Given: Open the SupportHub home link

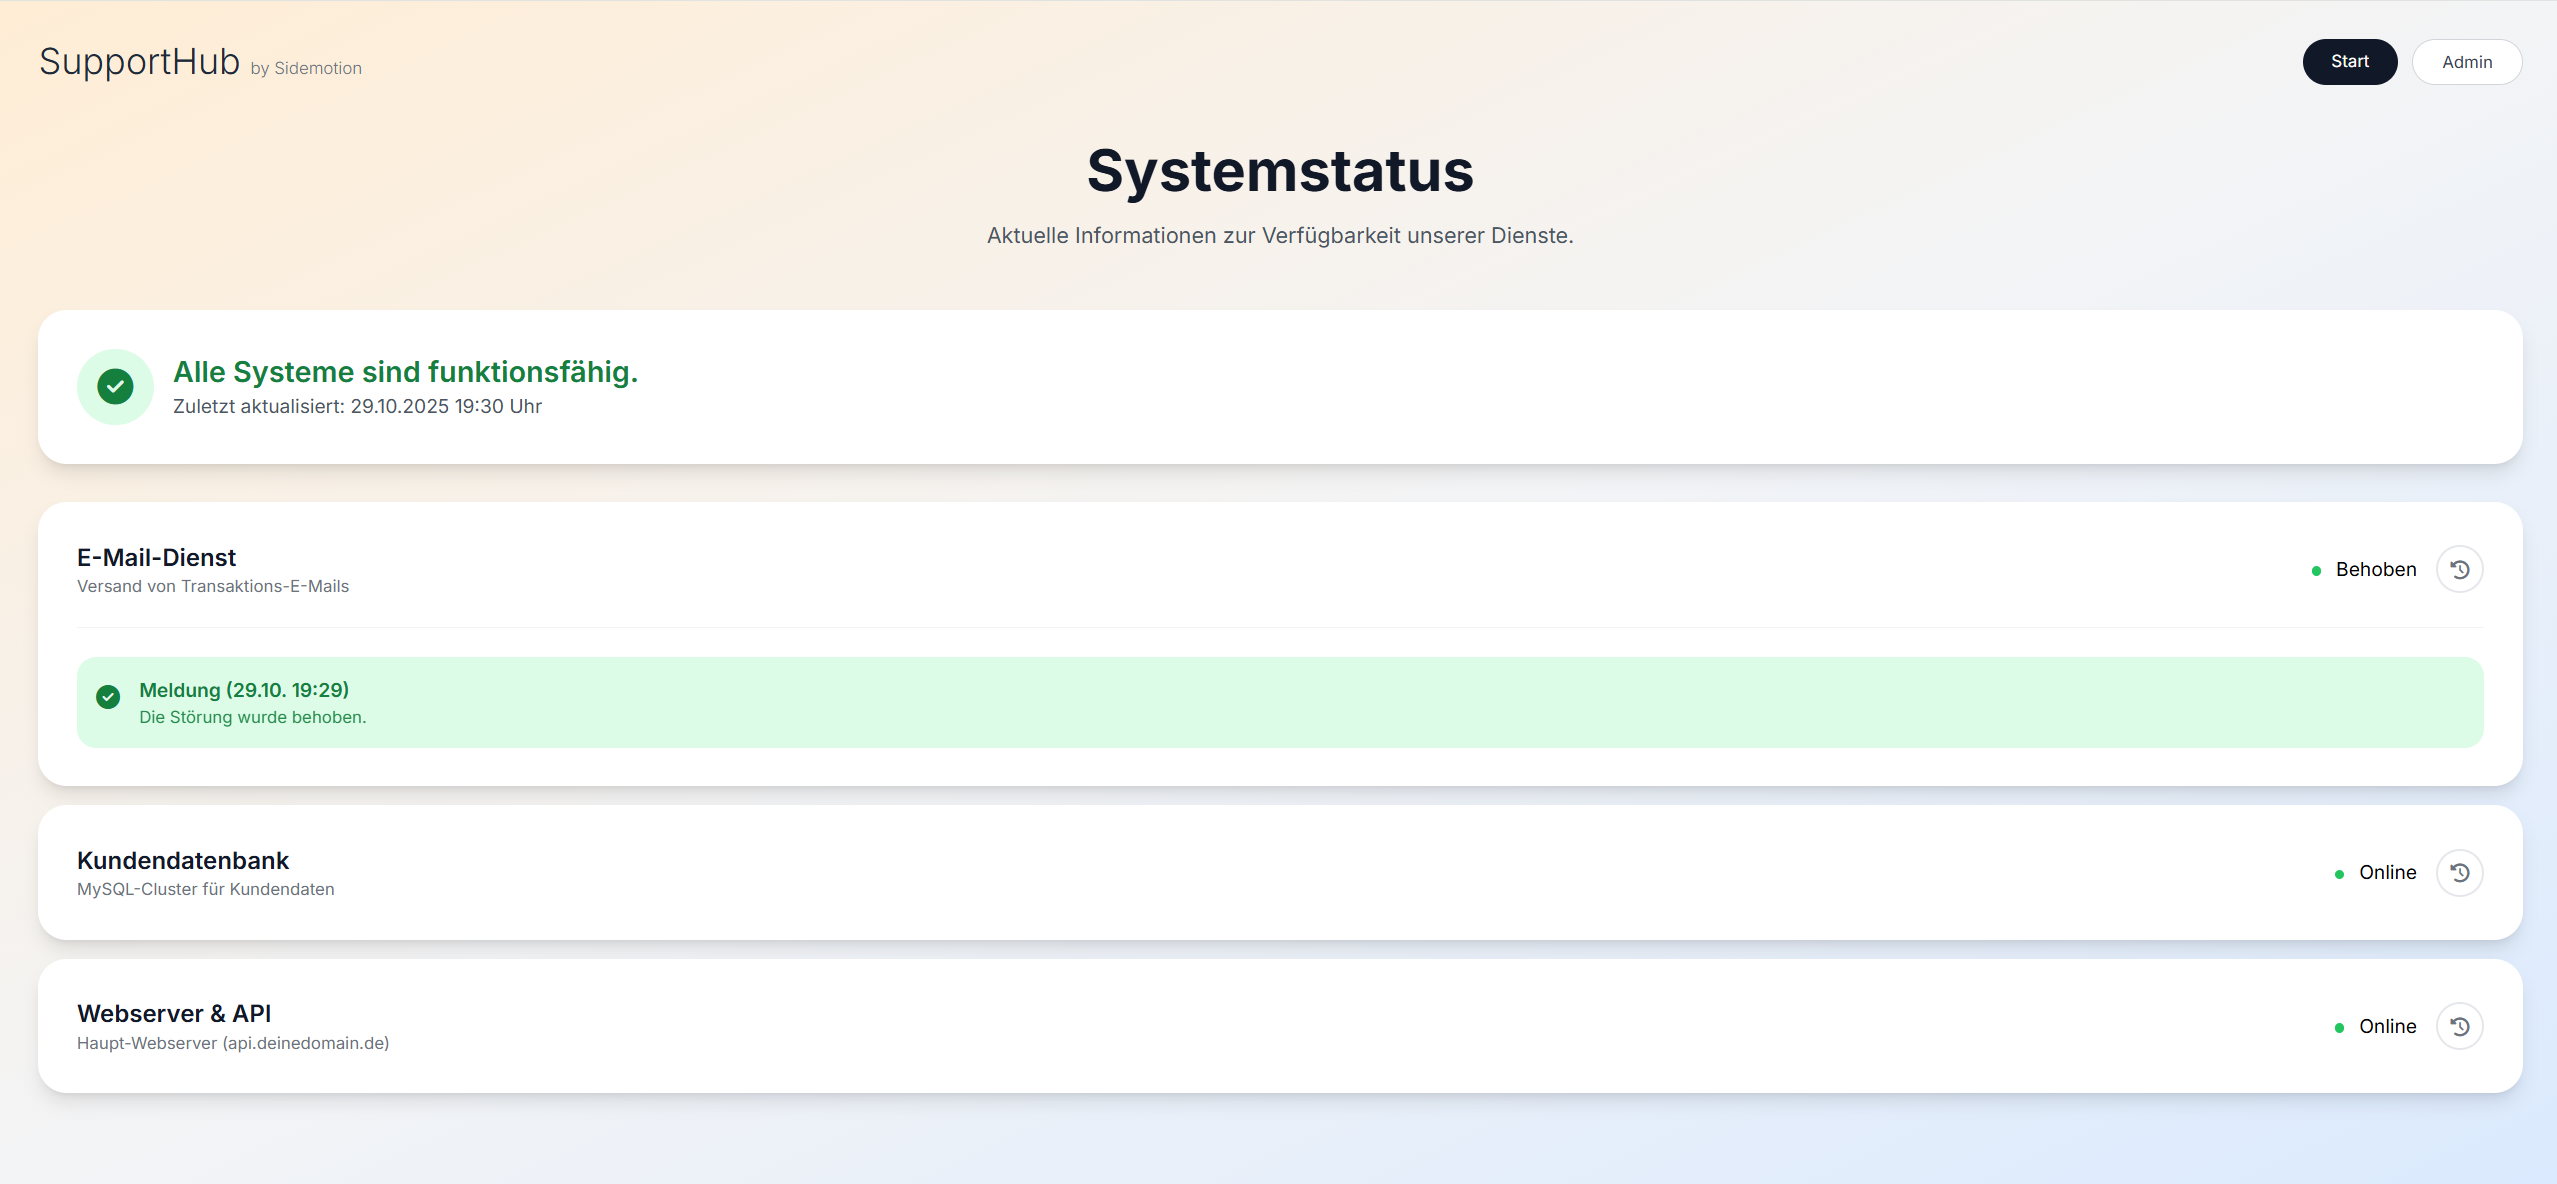Looking at the screenshot, I should coord(139,60).
